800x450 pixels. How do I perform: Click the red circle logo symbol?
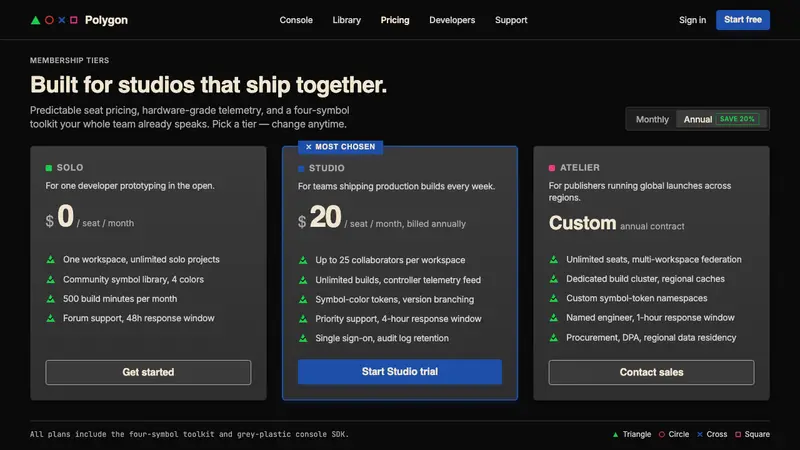pyautogui.click(x=49, y=20)
